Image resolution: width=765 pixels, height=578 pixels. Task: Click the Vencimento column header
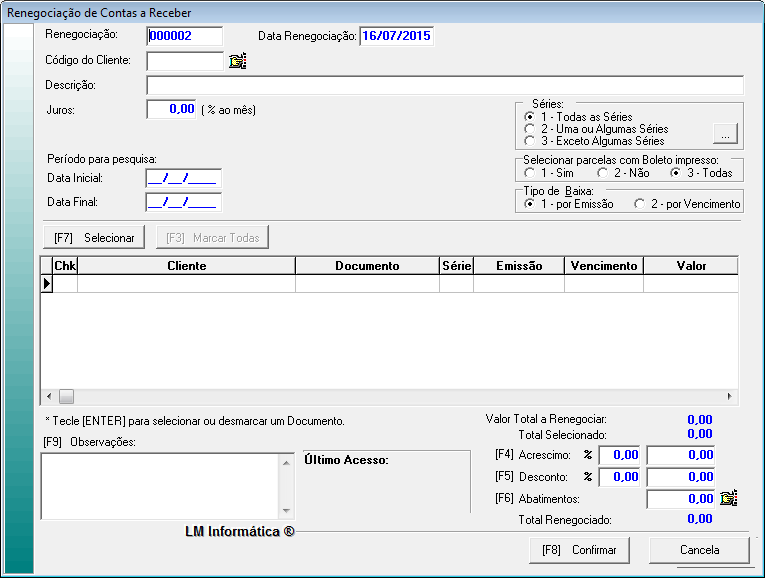point(603,266)
